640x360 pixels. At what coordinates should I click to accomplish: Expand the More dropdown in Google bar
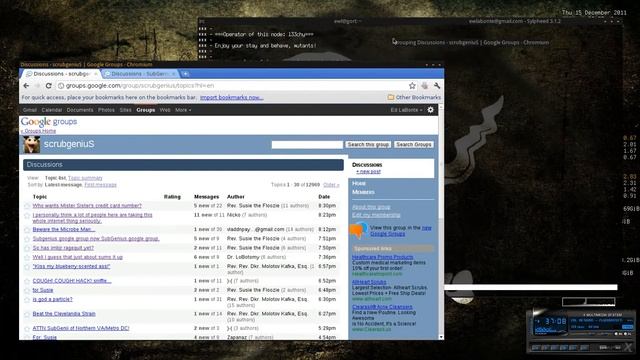tap(183, 110)
